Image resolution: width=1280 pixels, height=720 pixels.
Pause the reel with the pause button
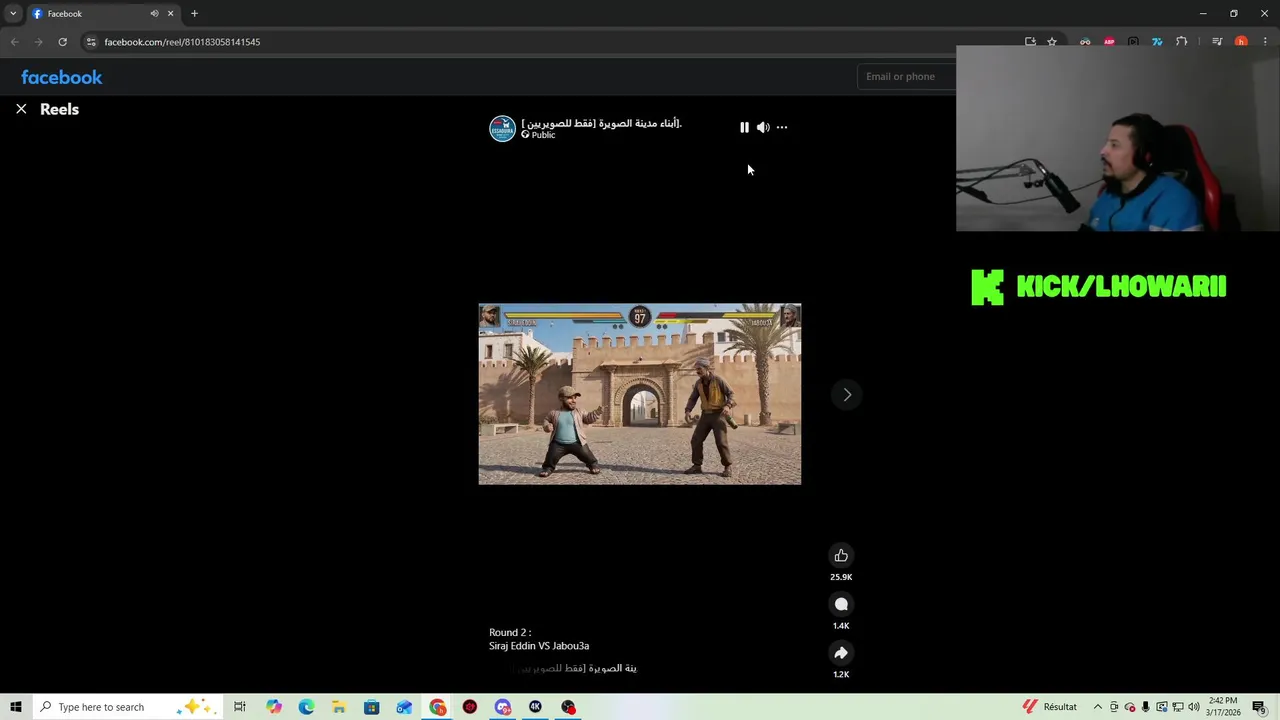pos(744,127)
